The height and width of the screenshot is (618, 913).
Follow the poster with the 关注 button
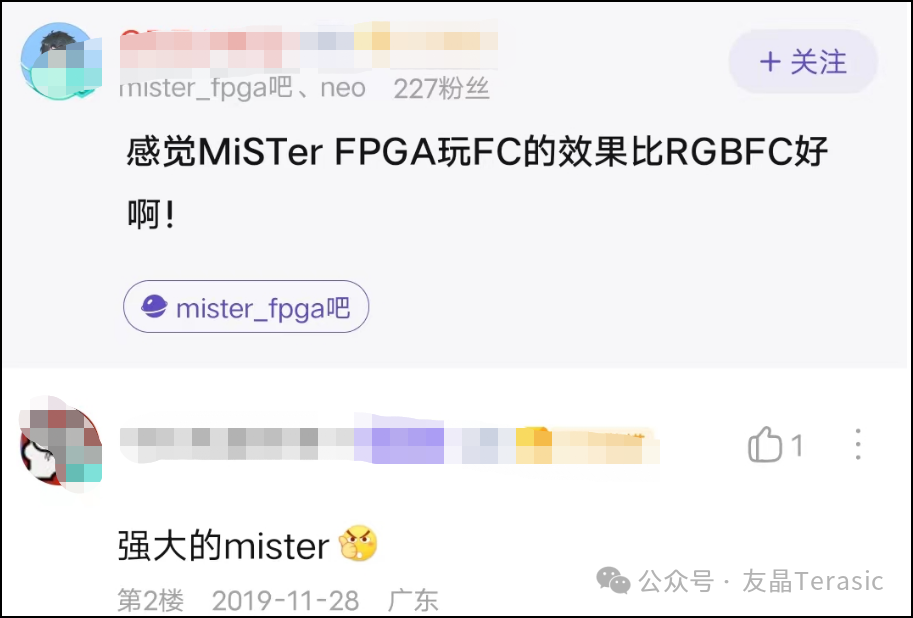[x=803, y=62]
